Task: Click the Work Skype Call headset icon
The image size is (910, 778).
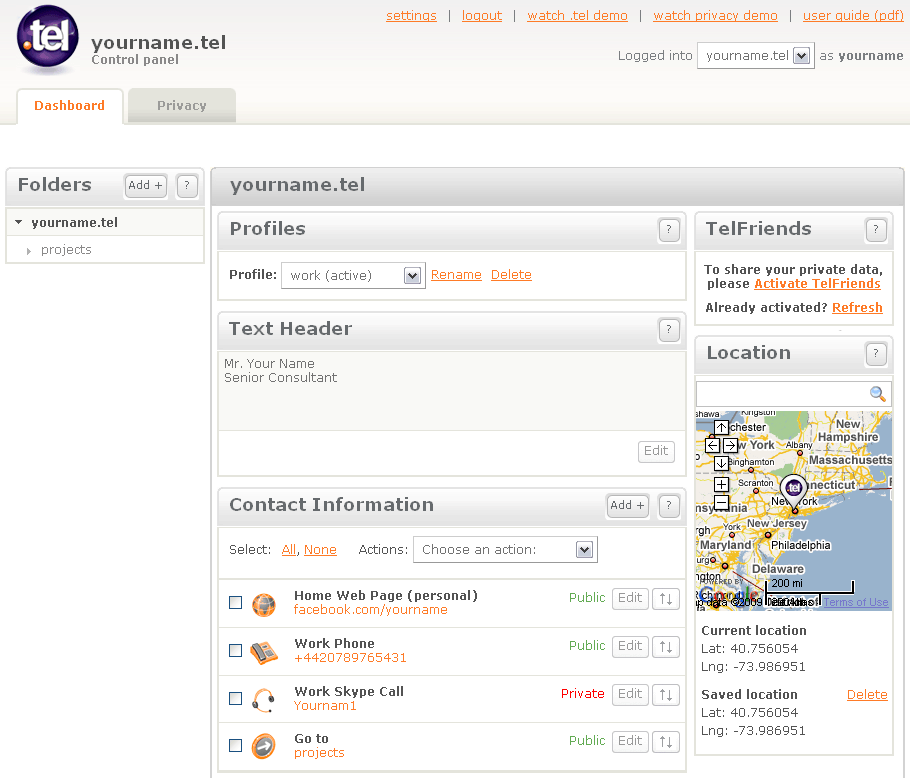Action: coord(263,699)
